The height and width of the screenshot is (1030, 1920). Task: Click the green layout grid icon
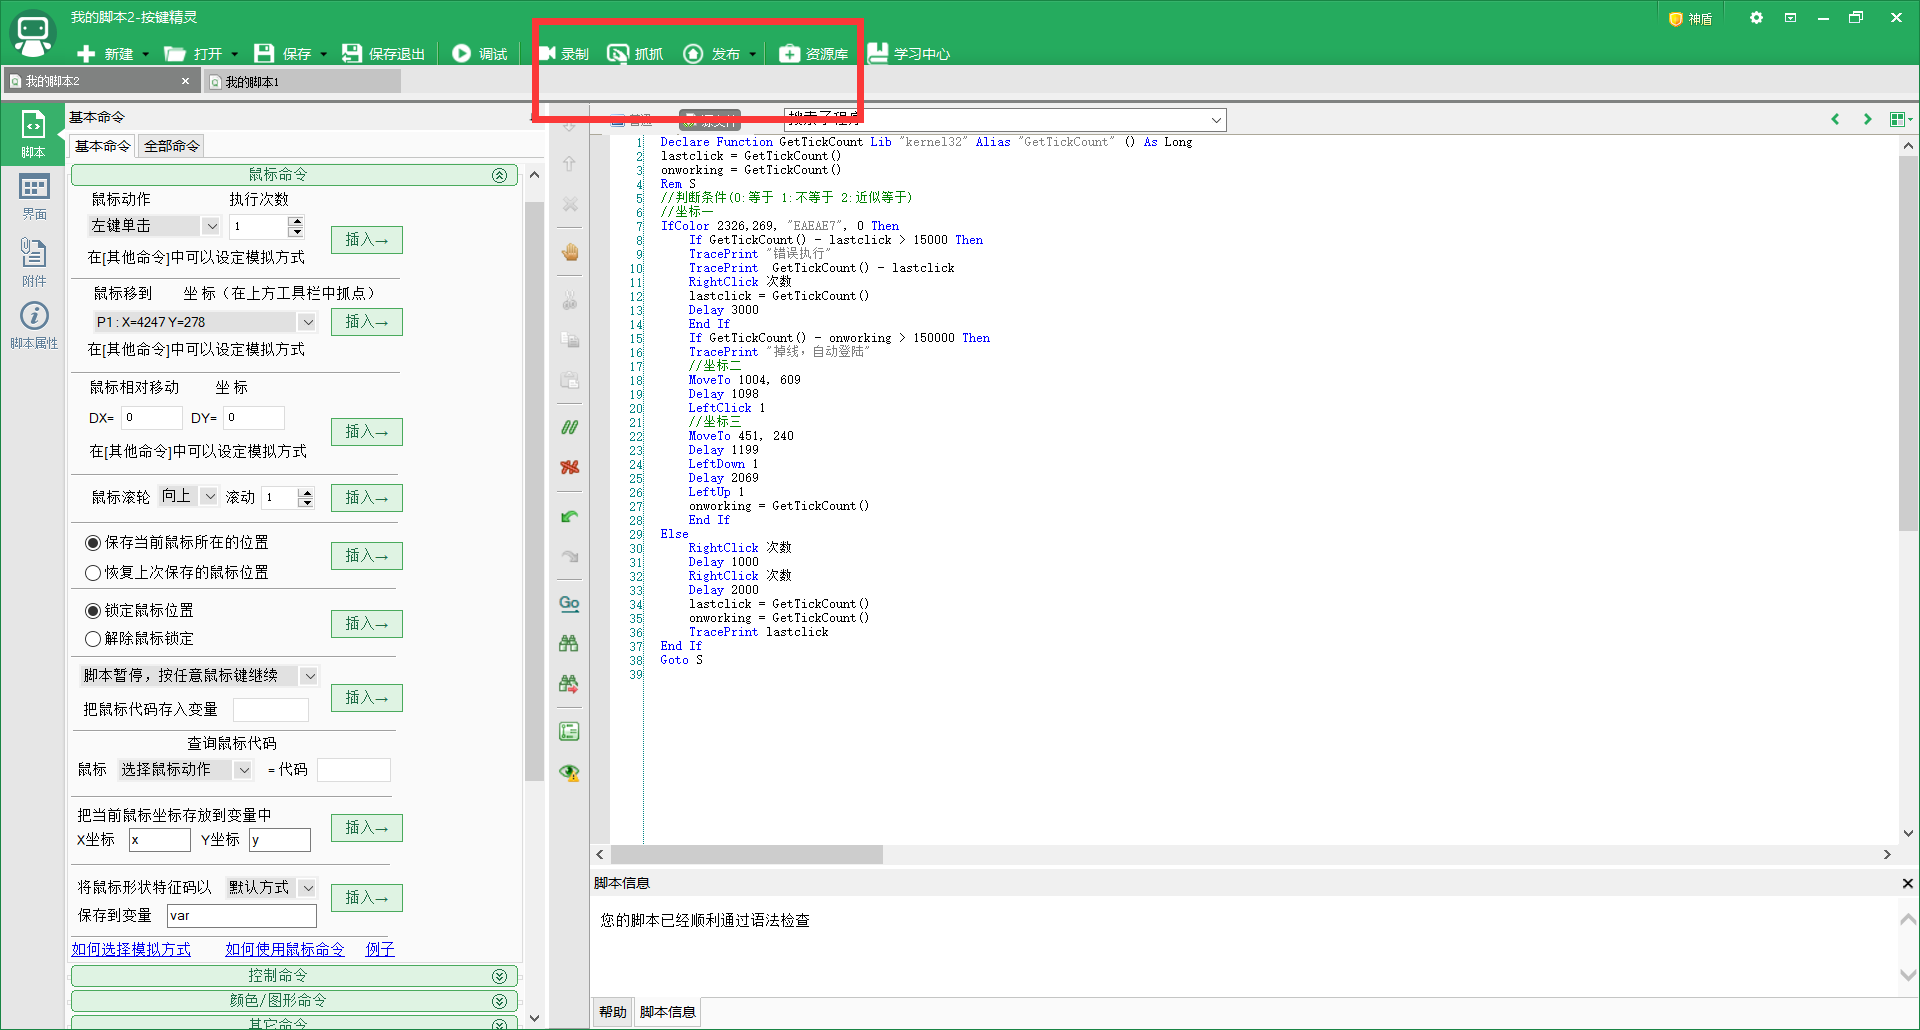click(1898, 119)
